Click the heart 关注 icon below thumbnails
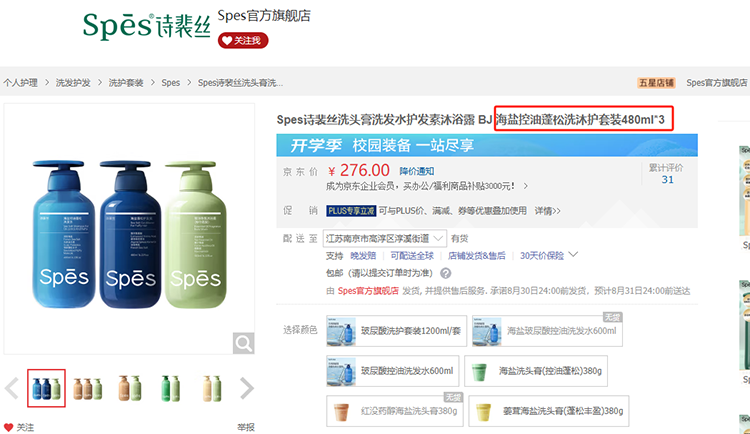Image resolution: width=750 pixels, height=434 pixels. [10, 427]
